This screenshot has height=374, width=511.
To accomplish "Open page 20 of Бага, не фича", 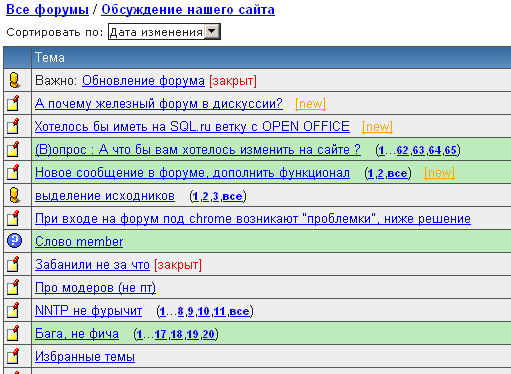I will pos(208,334).
